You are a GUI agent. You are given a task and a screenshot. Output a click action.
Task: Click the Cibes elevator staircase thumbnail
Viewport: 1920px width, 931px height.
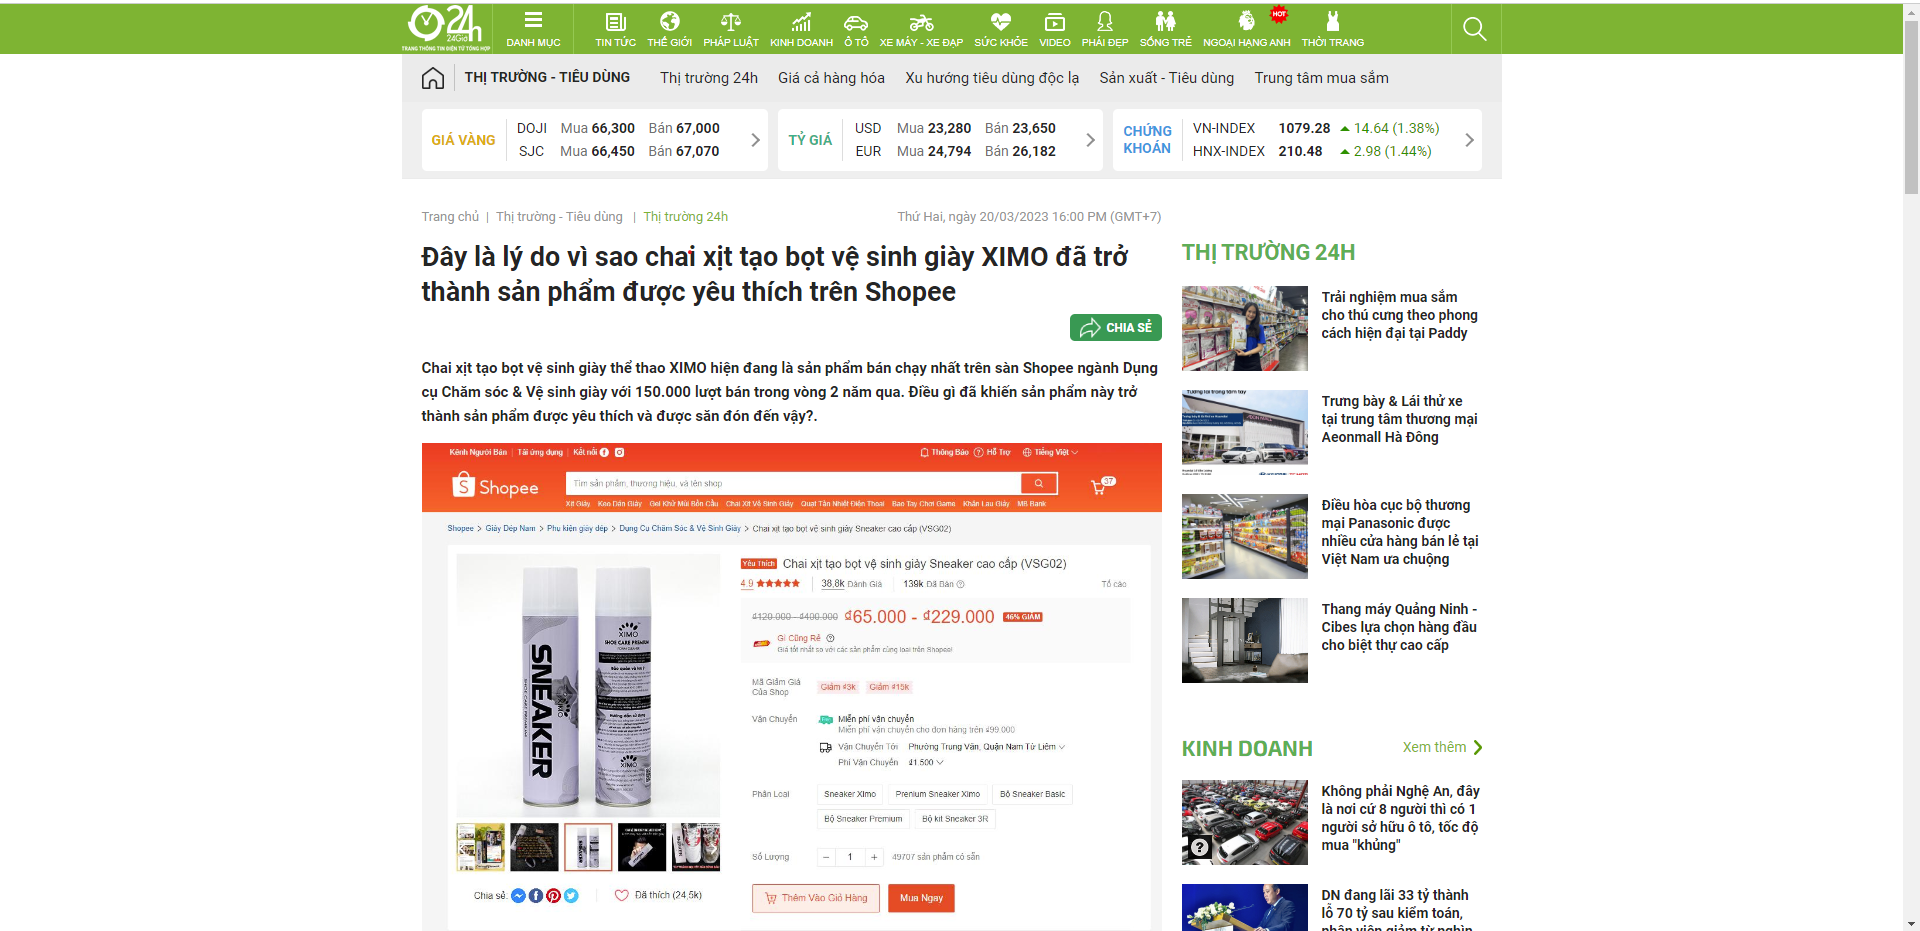coord(1245,640)
